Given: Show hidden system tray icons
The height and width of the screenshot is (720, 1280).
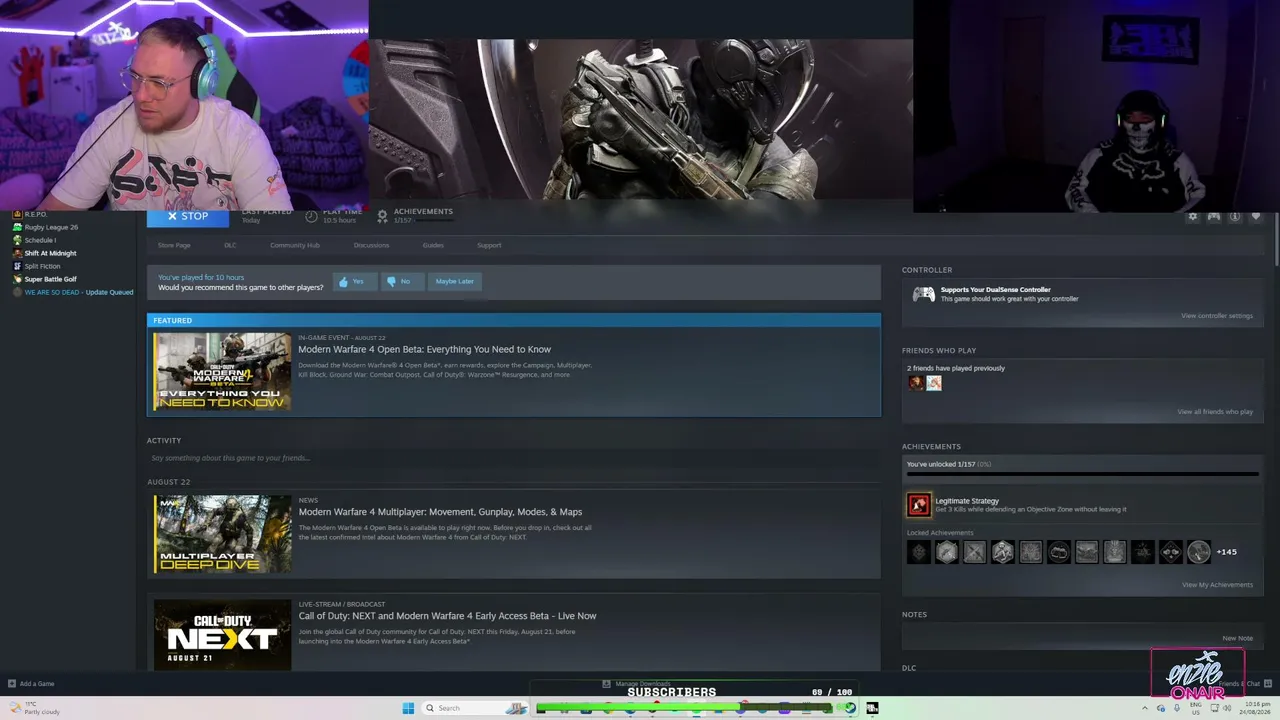Looking at the screenshot, I should pos(1144,708).
